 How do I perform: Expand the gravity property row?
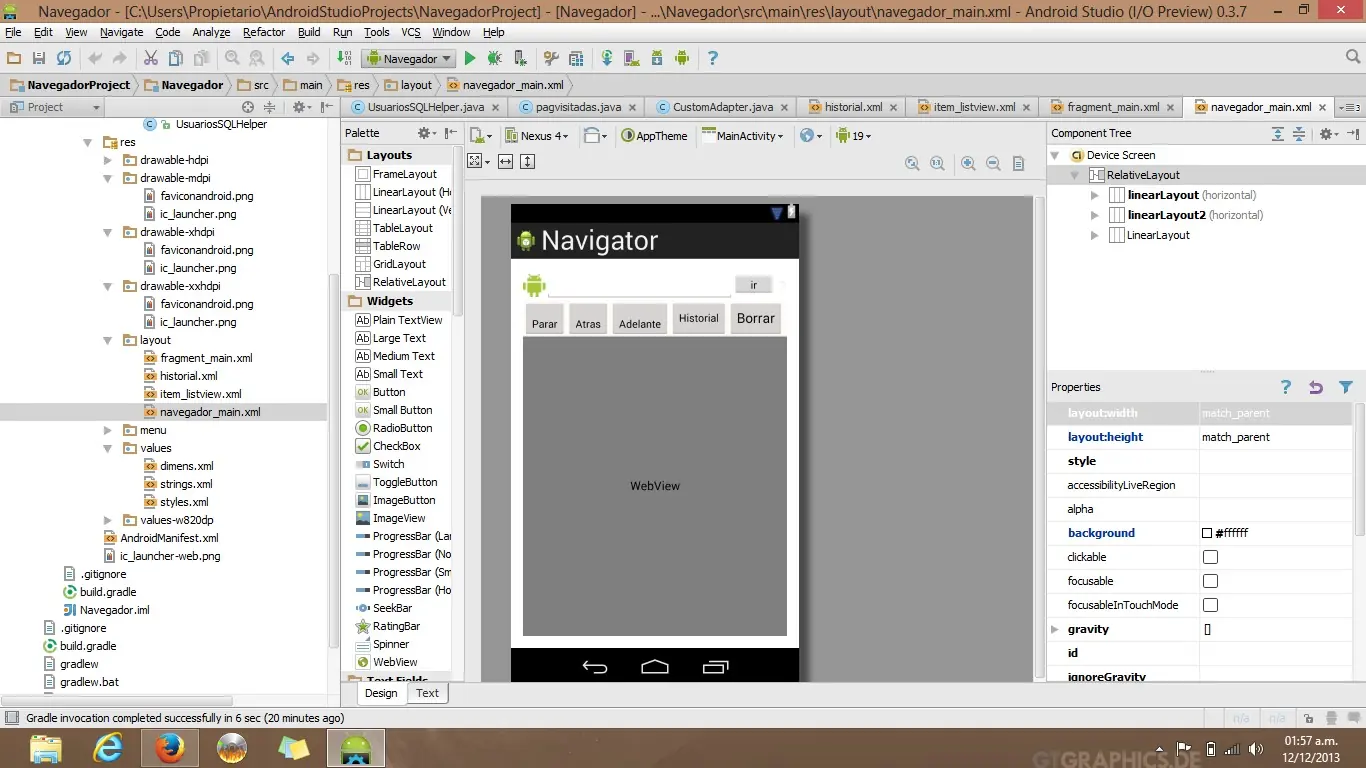[x=1055, y=629]
